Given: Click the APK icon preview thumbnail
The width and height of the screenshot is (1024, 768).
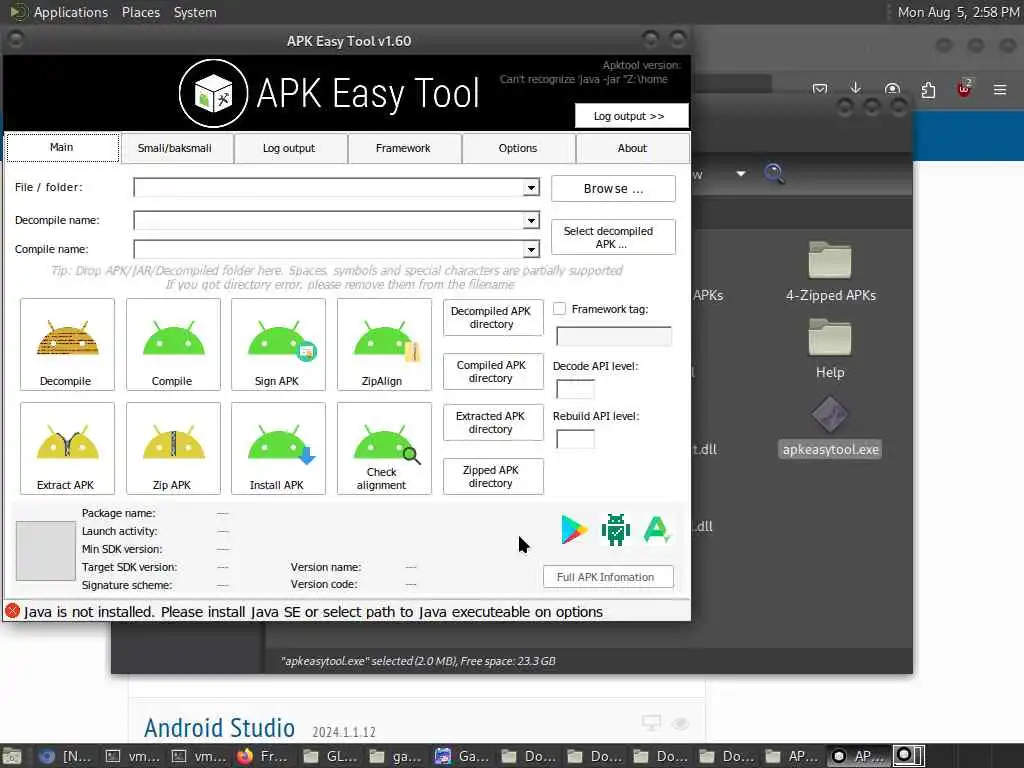Looking at the screenshot, I should (46, 551).
